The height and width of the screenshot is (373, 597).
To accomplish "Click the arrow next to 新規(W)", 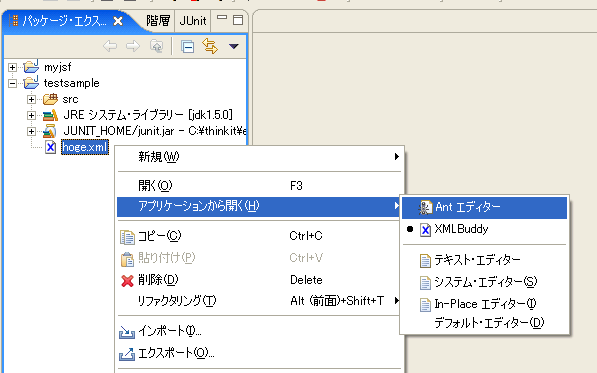I will pyautogui.click(x=397, y=156).
